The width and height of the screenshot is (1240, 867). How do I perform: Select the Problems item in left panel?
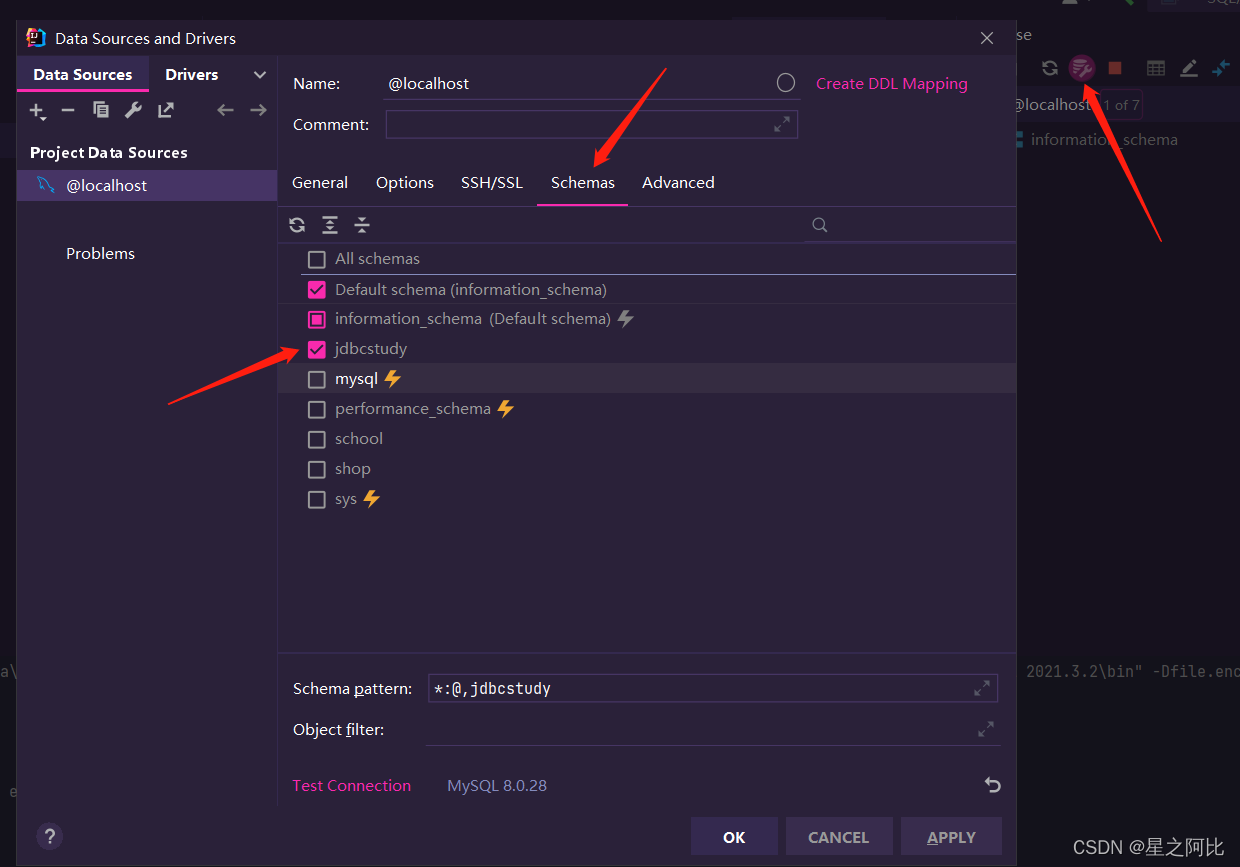click(100, 253)
